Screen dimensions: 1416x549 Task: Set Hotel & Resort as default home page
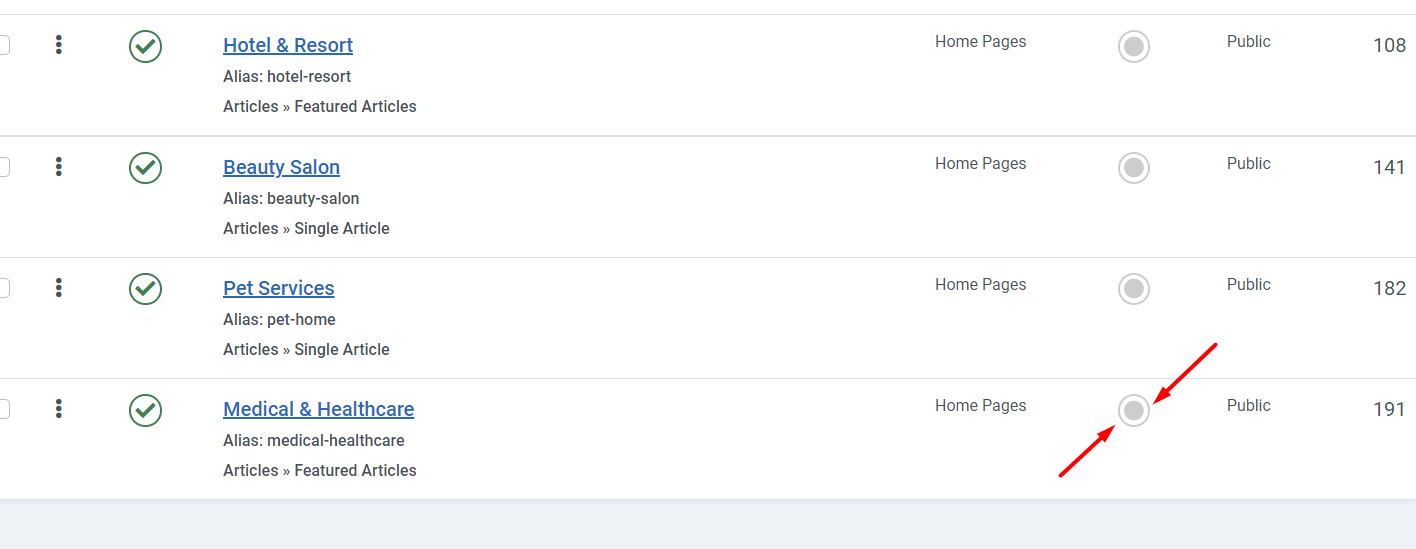[1133, 46]
